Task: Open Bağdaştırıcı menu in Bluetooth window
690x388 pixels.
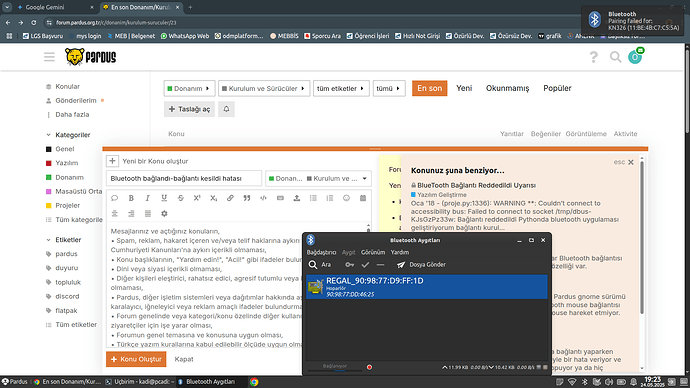Action: tap(321, 253)
